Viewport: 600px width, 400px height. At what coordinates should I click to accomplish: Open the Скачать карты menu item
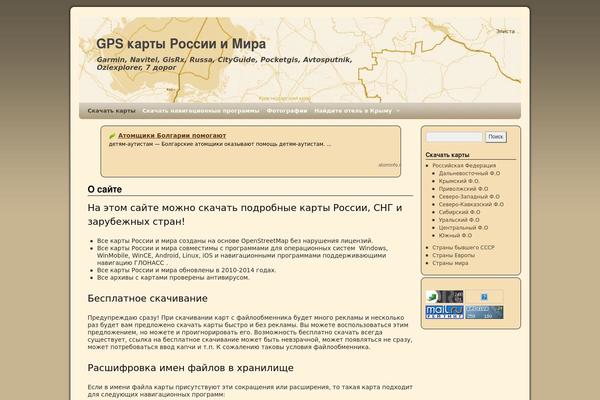click(111, 111)
